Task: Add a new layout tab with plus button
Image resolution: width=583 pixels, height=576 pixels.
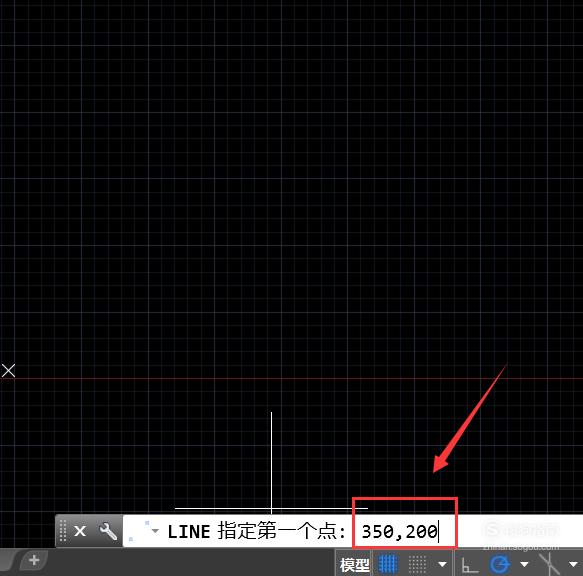Action: [34, 560]
